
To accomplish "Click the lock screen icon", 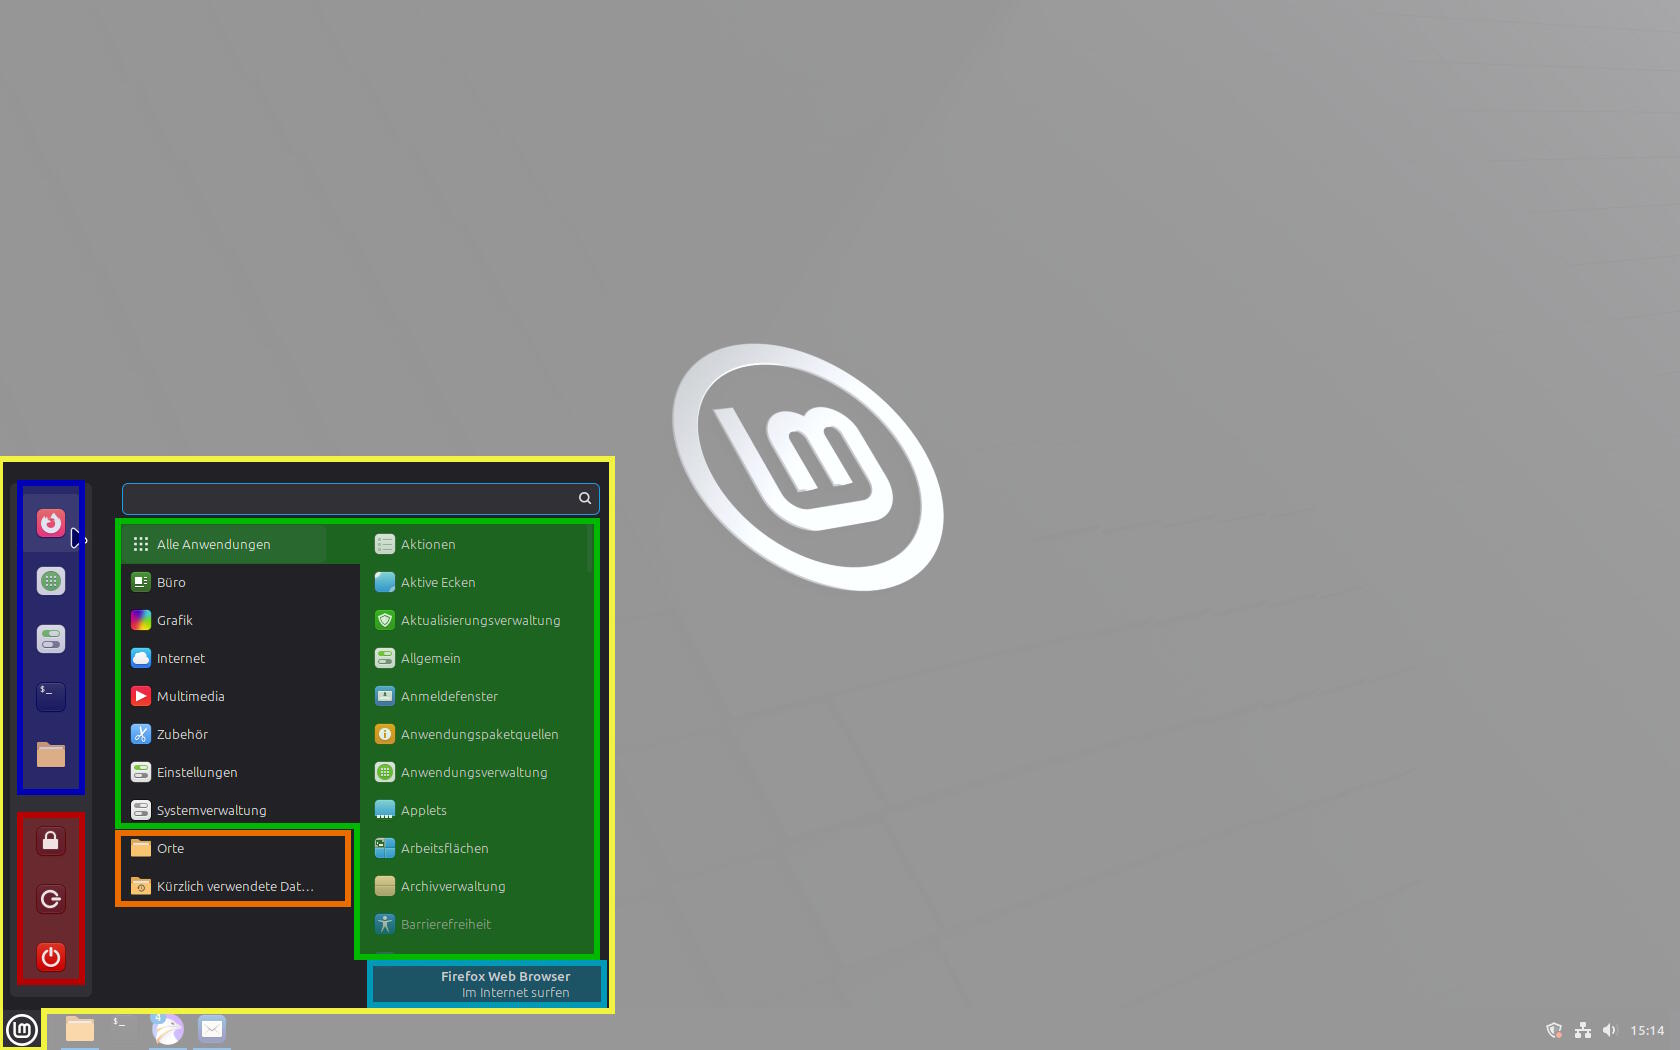I will coord(51,841).
